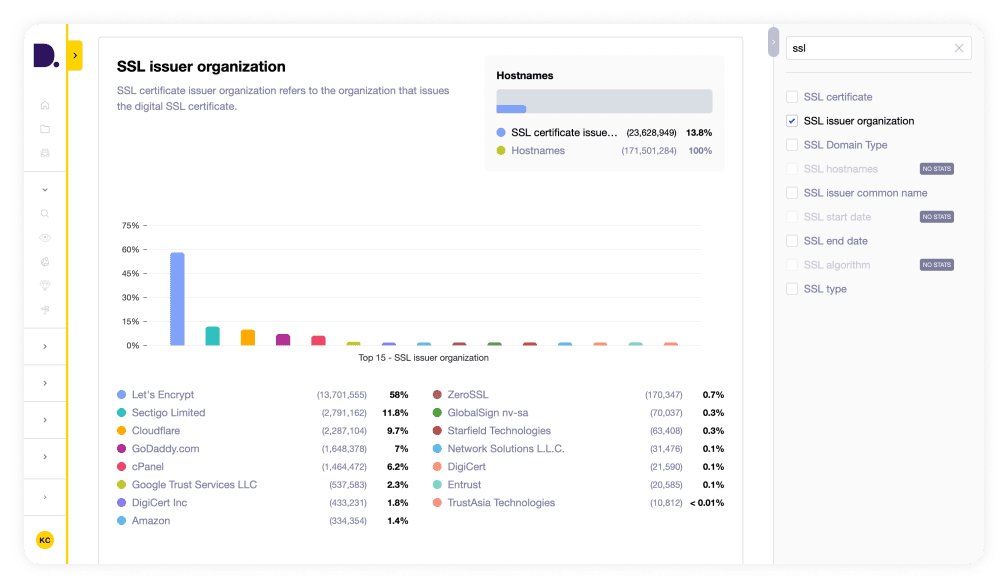Open the folder icon in the sidebar

coord(45,129)
